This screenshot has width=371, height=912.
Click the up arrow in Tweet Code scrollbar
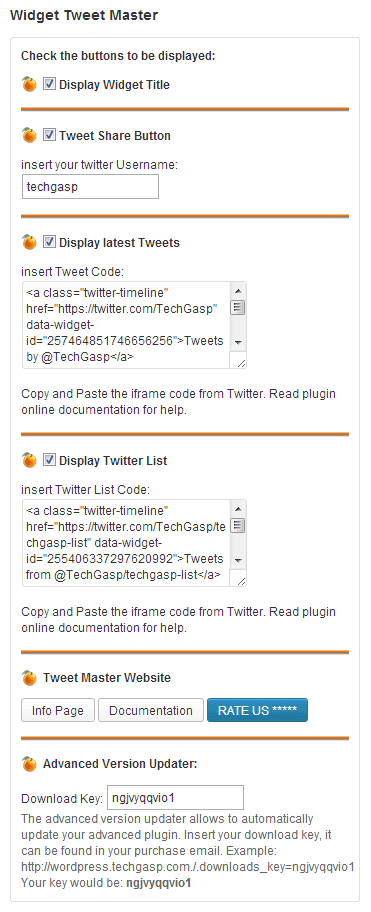point(238,290)
